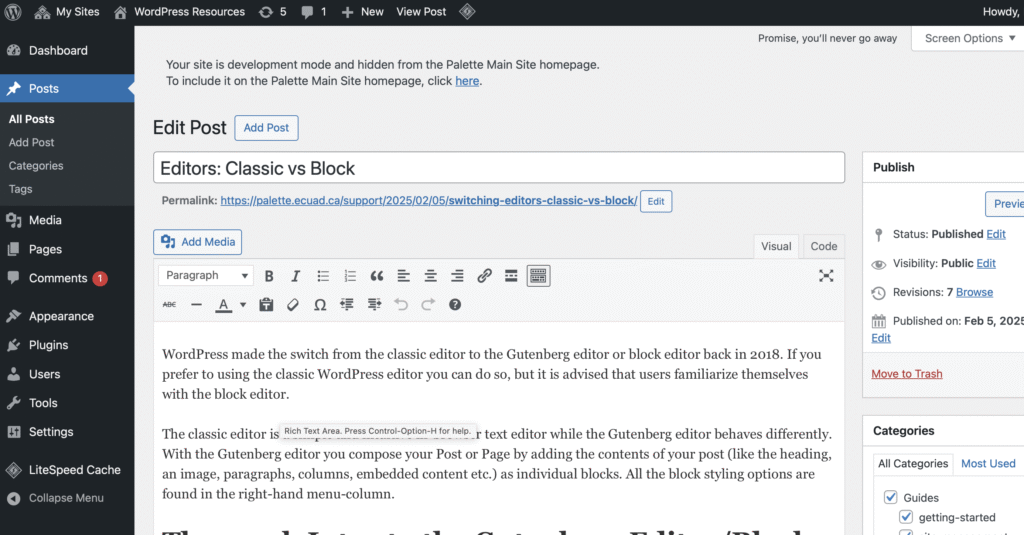The width and height of the screenshot is (1024, 535).
Task: Click the Add Post button beside heading
Action: coord(266,128)
